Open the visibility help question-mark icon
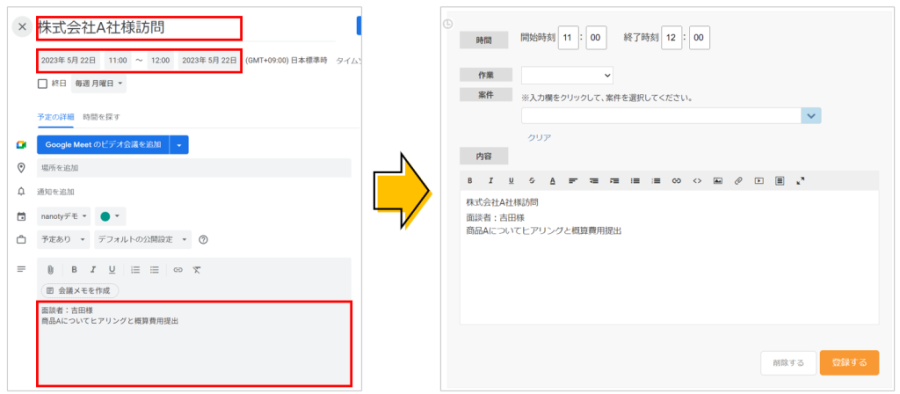This screenshot has width=900, height=394. [203, 240]
